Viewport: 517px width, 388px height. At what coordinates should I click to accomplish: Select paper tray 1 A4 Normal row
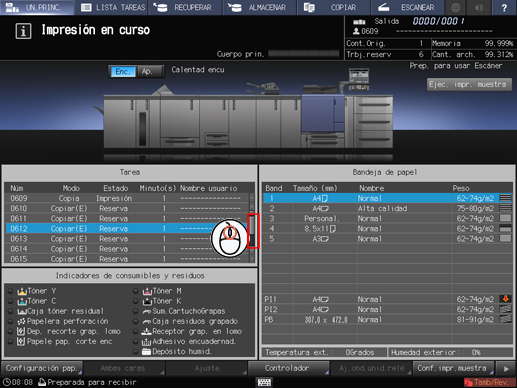[x=387, y=198]
